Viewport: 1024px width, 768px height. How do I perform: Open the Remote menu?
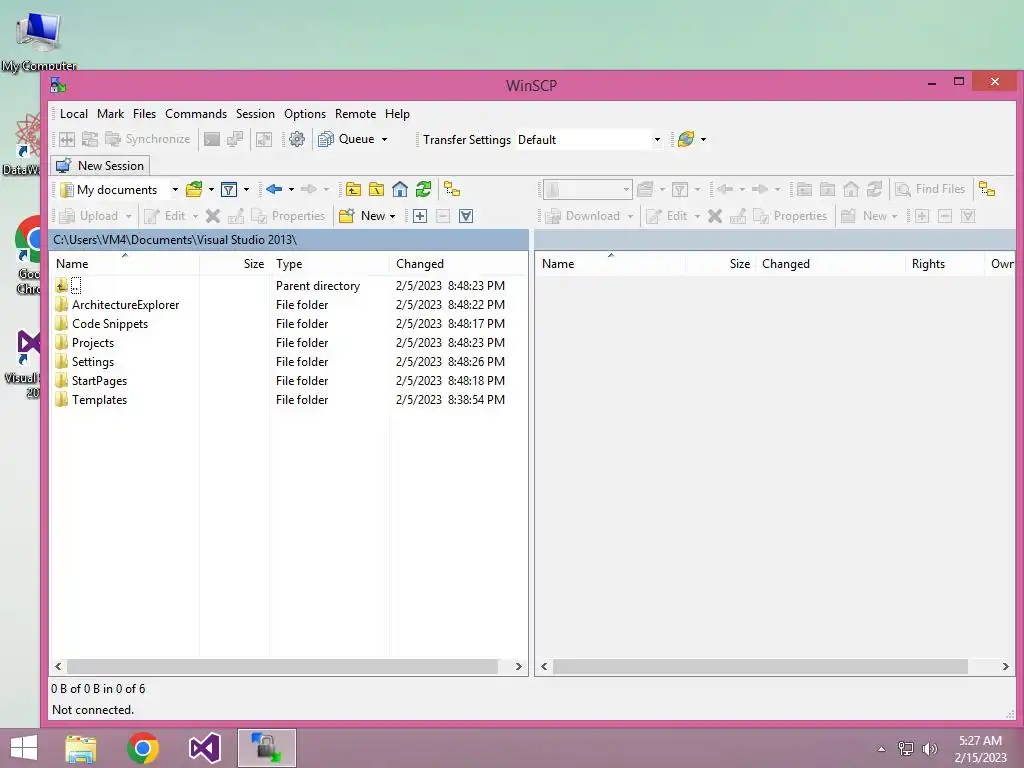point(355,114)
